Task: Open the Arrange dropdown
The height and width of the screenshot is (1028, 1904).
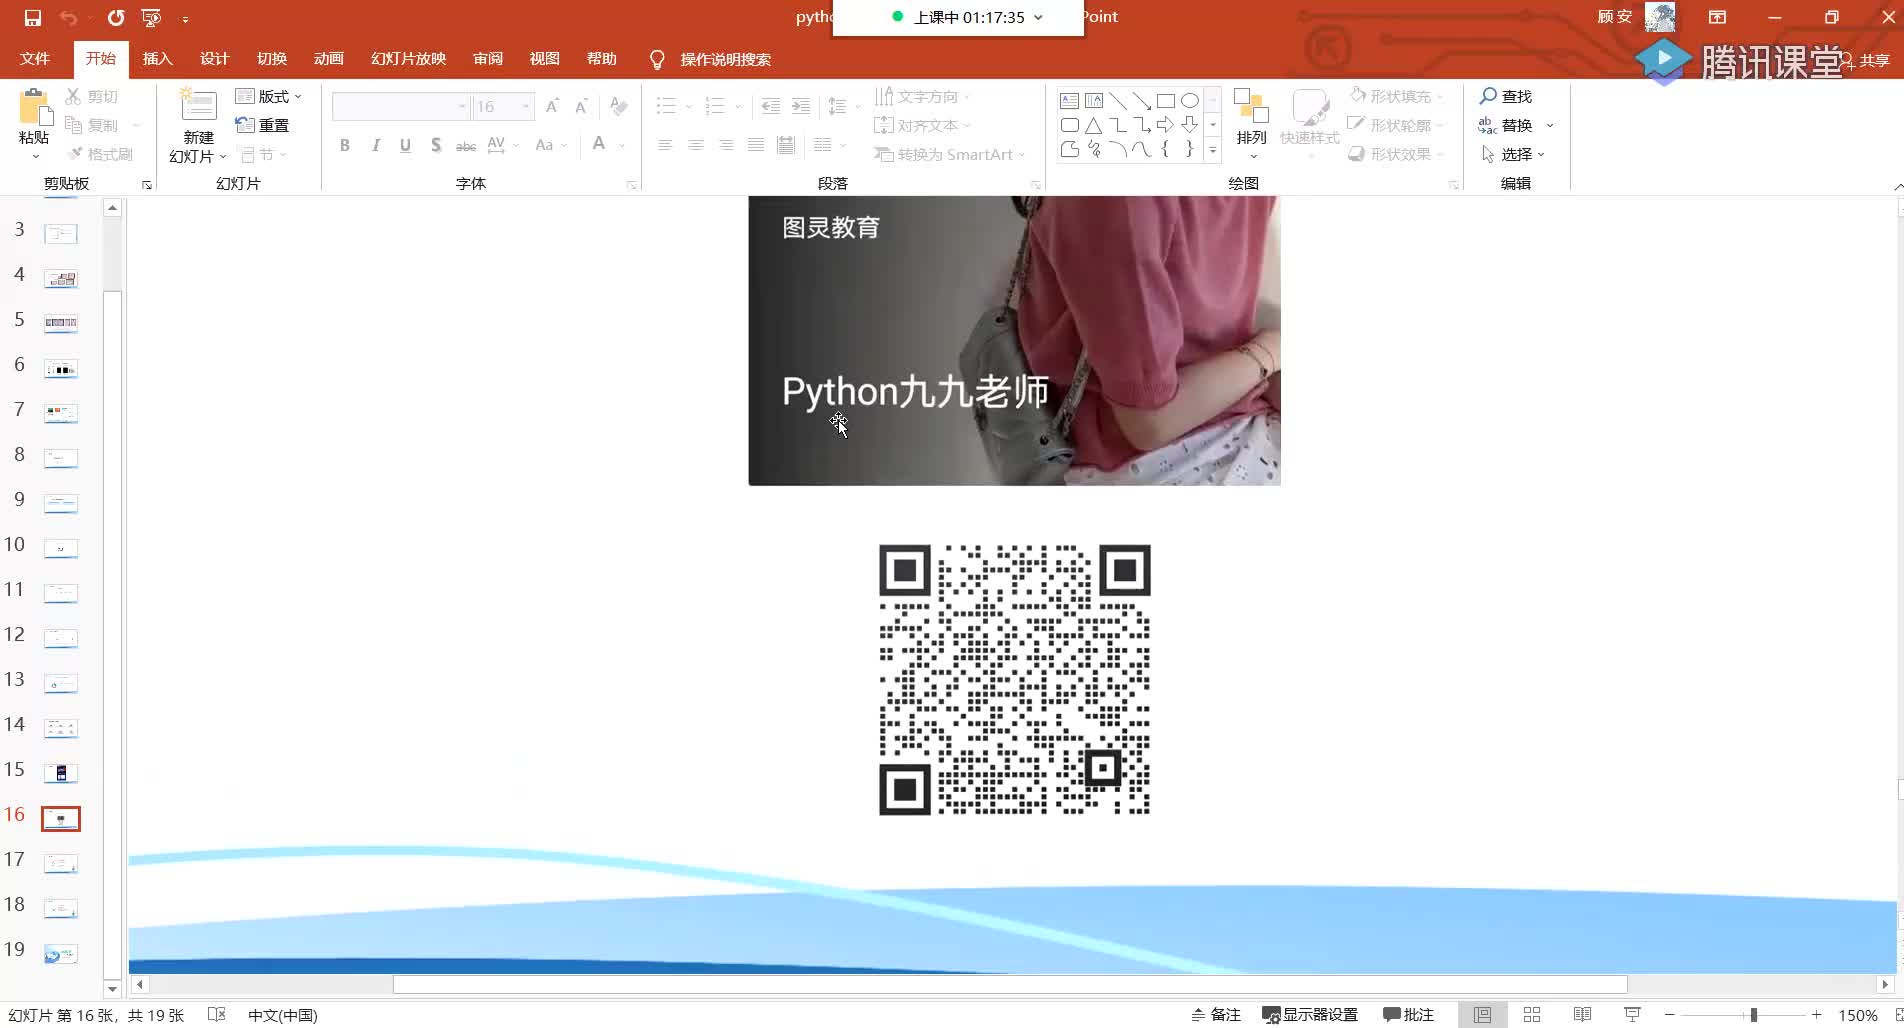Action: [1251, 124]
